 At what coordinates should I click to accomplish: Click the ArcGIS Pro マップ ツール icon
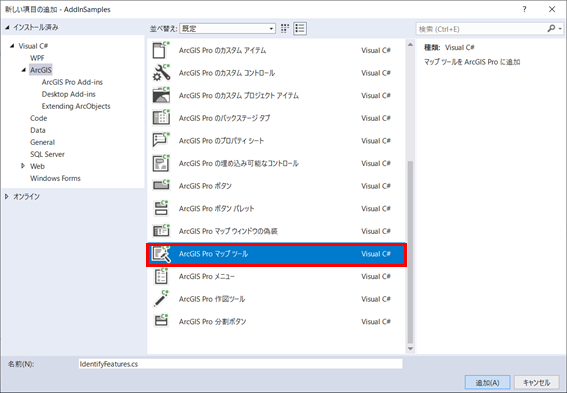[161, 254]
